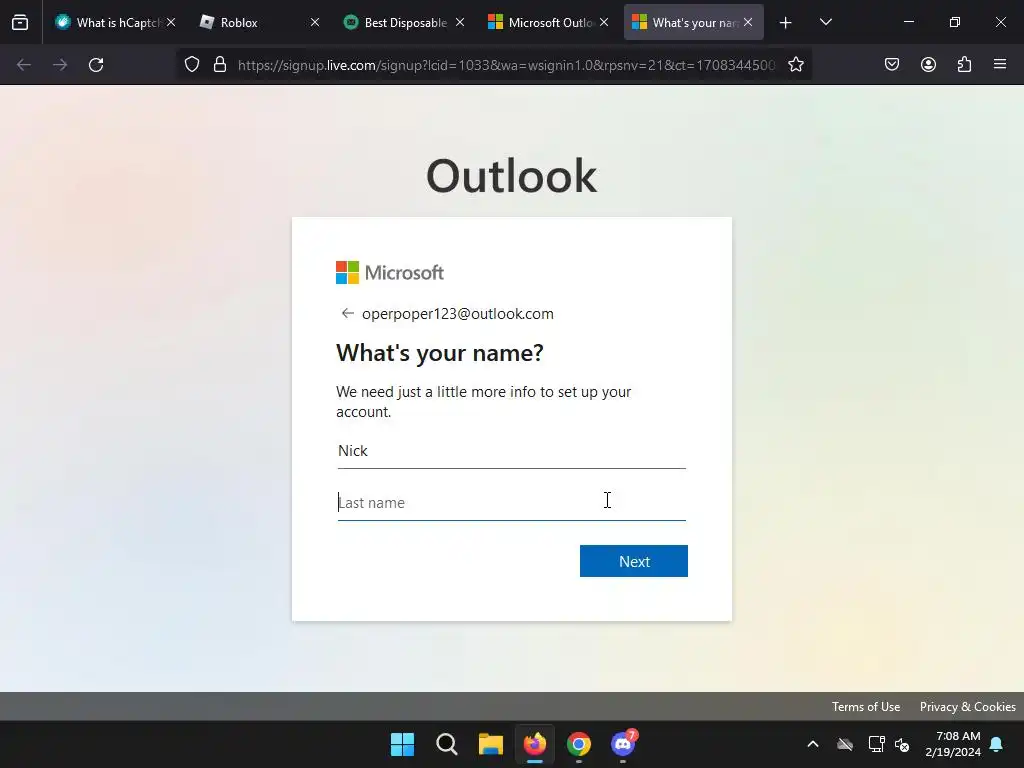Click the muted volume tray icon

pos(903,744)
